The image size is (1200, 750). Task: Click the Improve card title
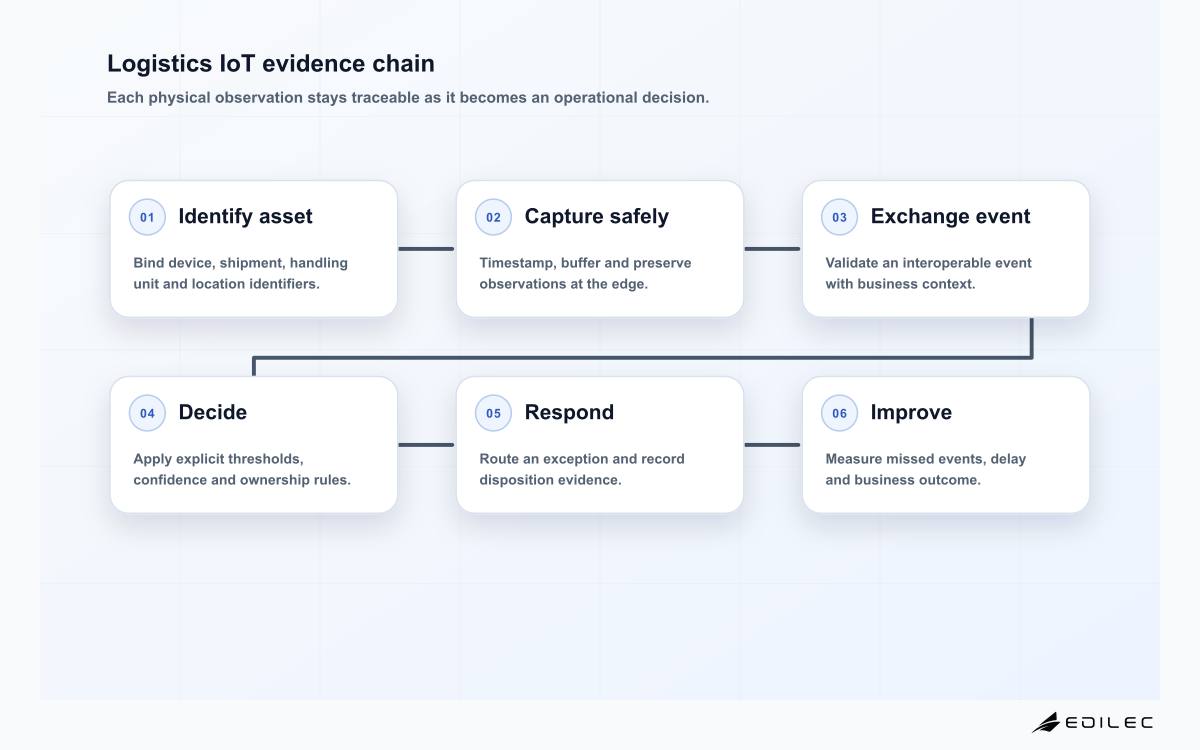pos(911,412)
